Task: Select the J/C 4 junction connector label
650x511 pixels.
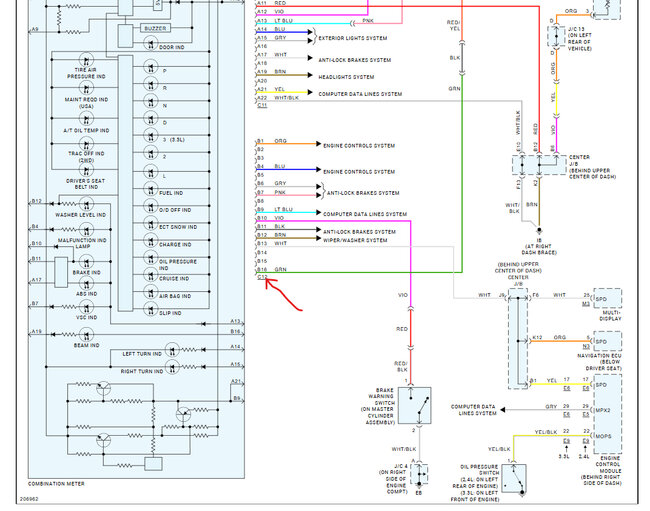Action: [x=393, y=479]
